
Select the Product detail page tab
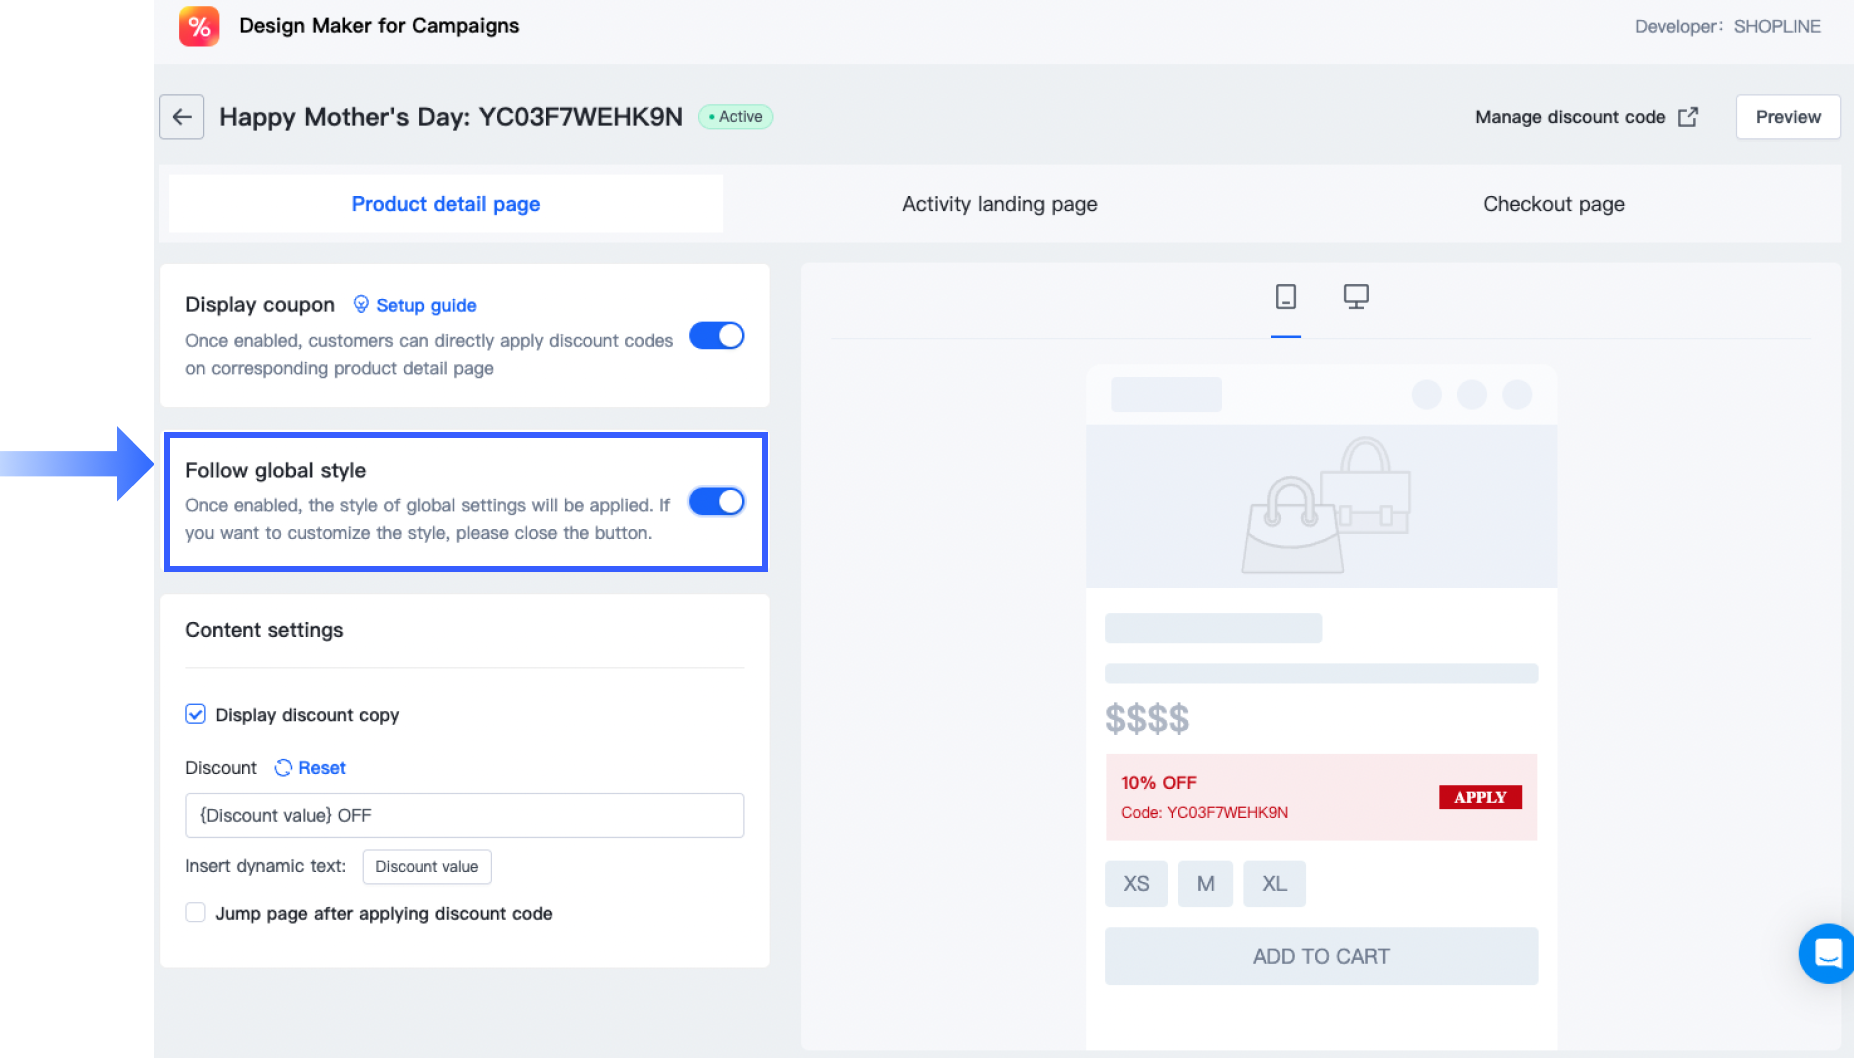(446, 204)
